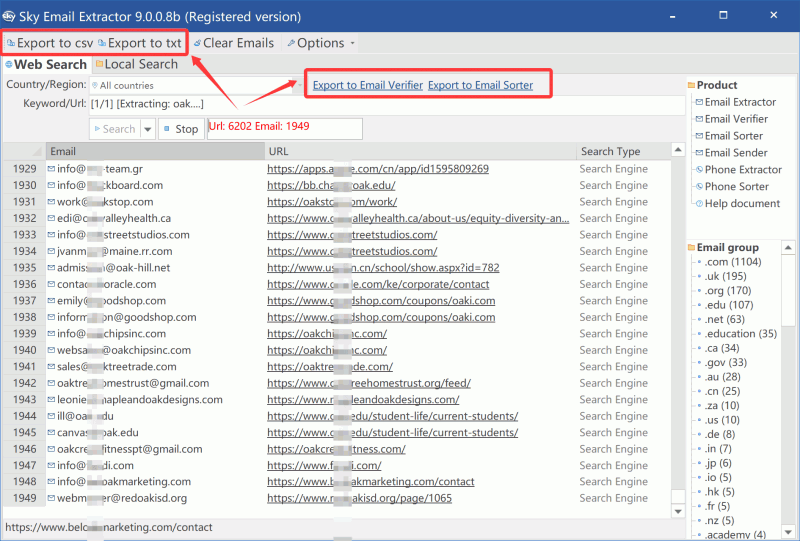This screenshot has height=541, width=800.
Task: Click email ending @redoakisd.org
Action: (122, 498)
